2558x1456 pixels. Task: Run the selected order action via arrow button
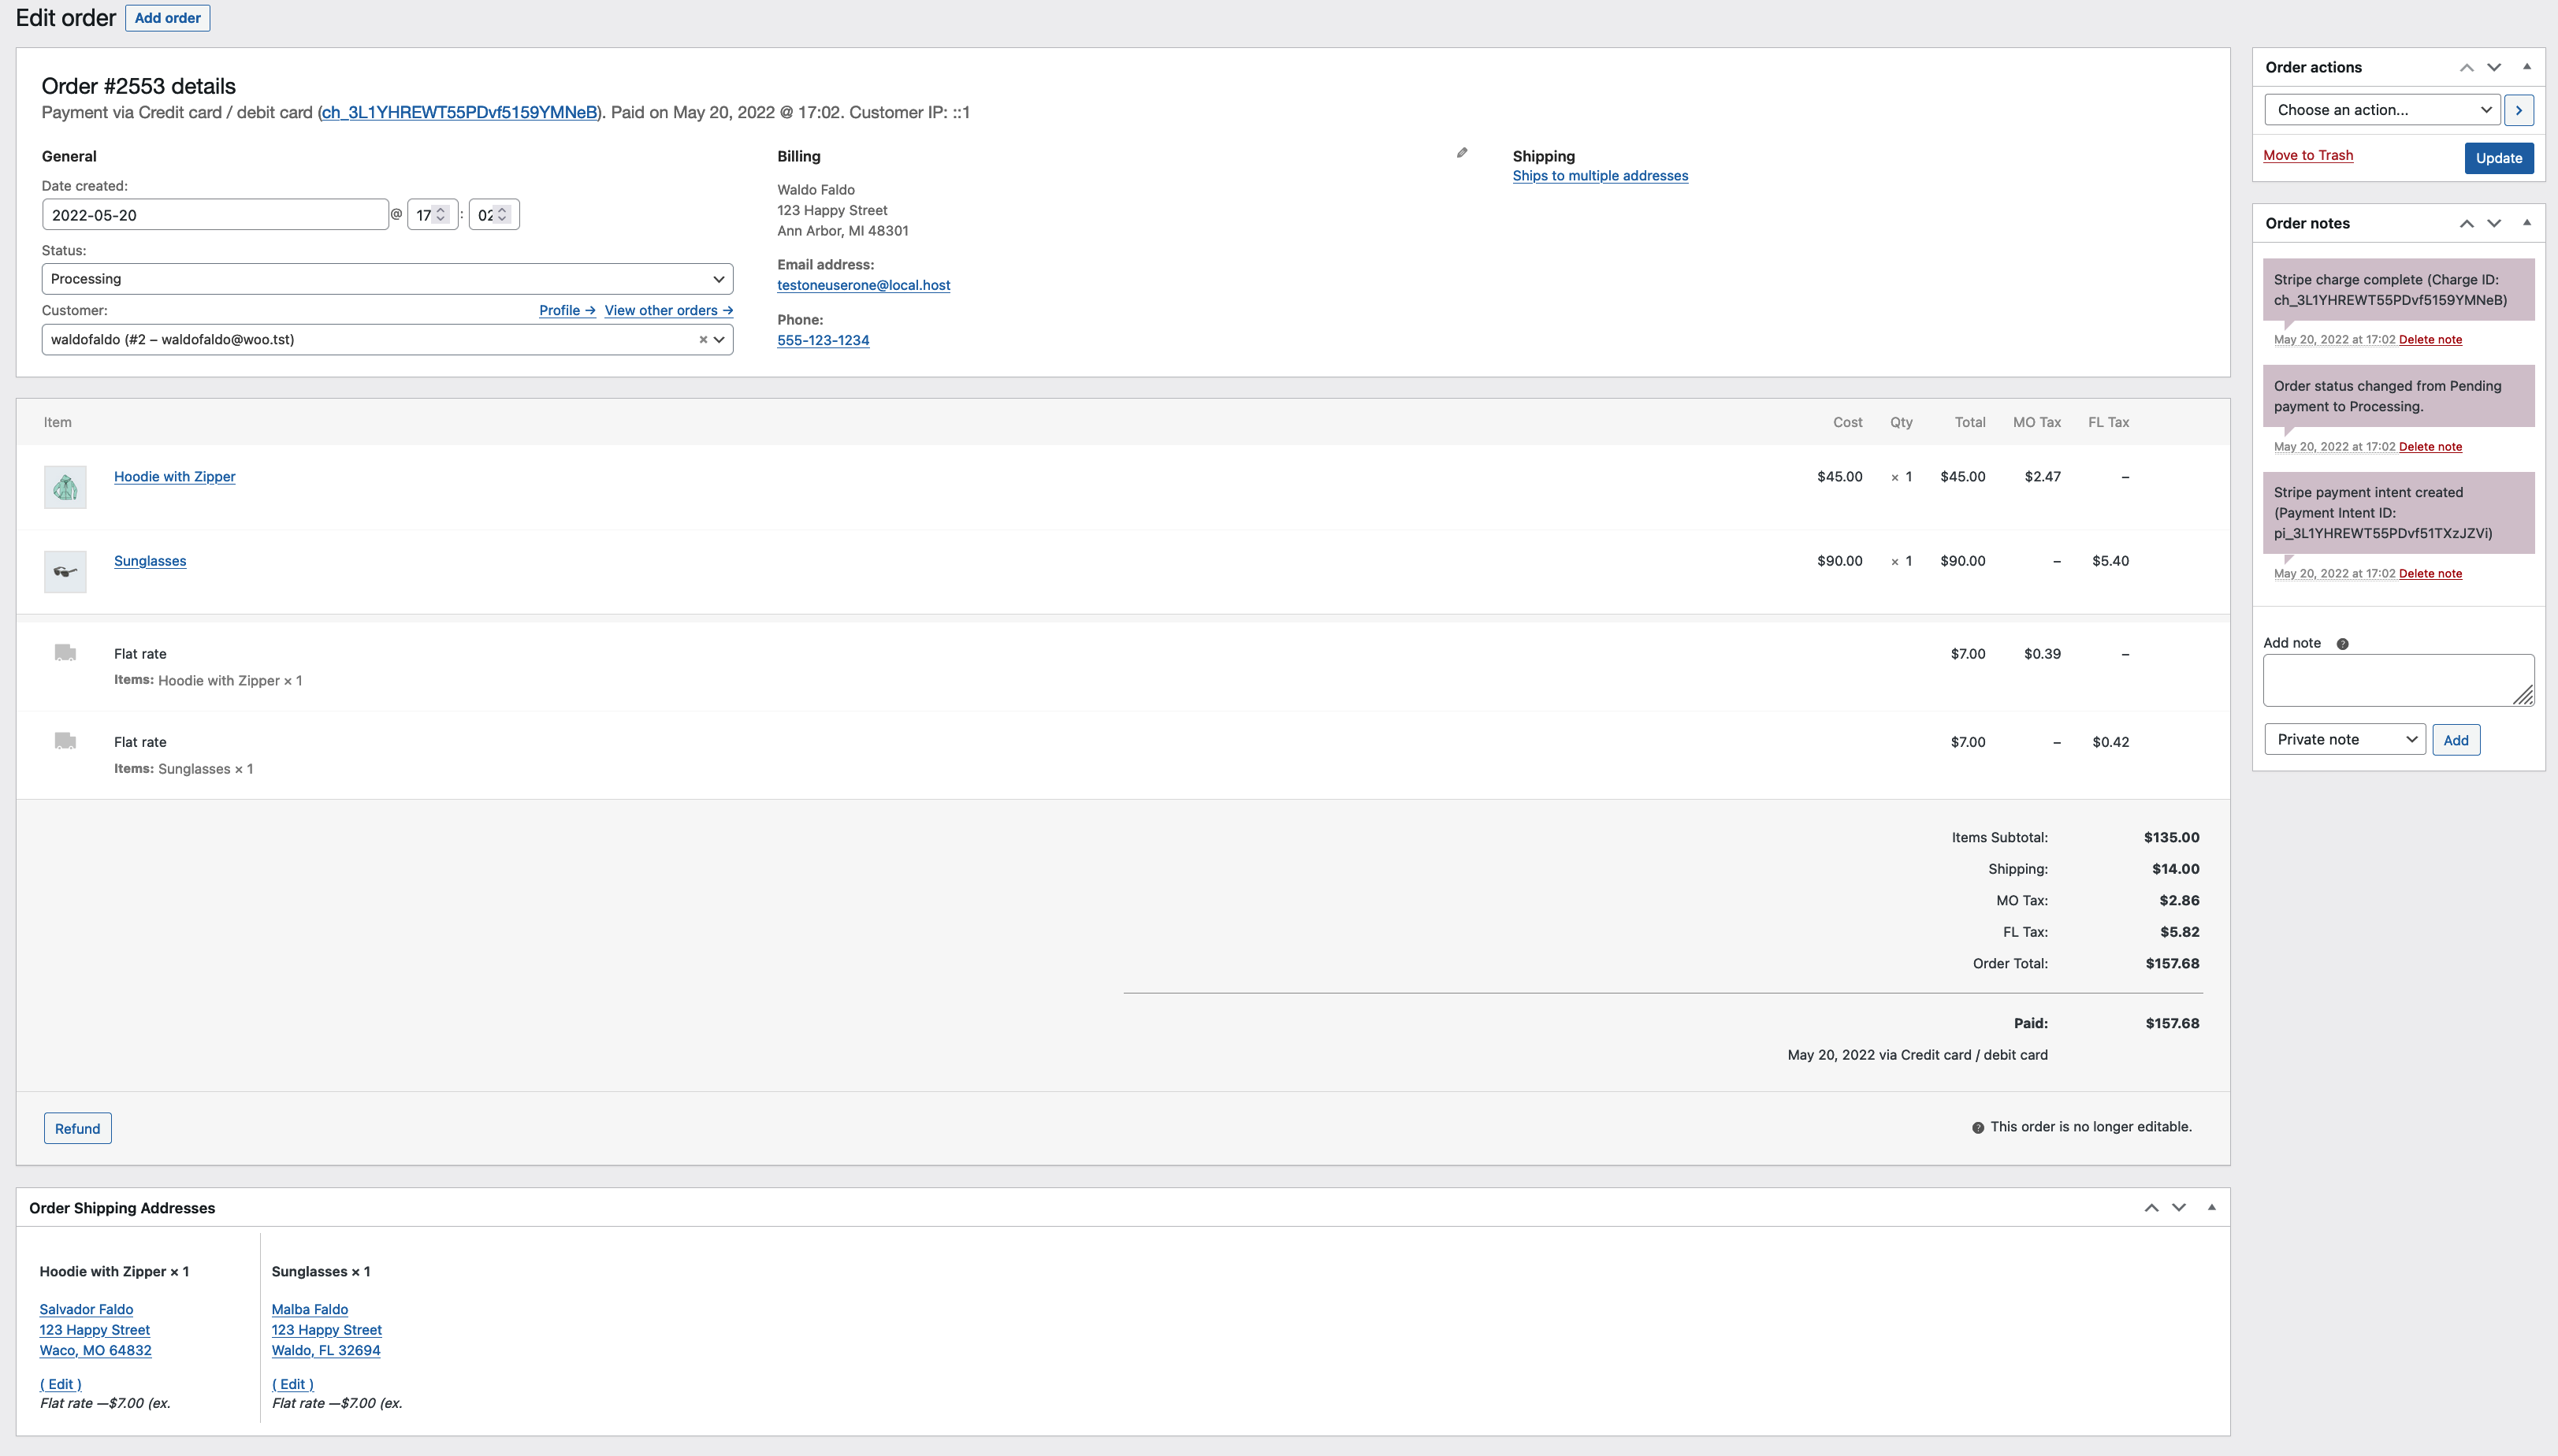click(2519, 110)
